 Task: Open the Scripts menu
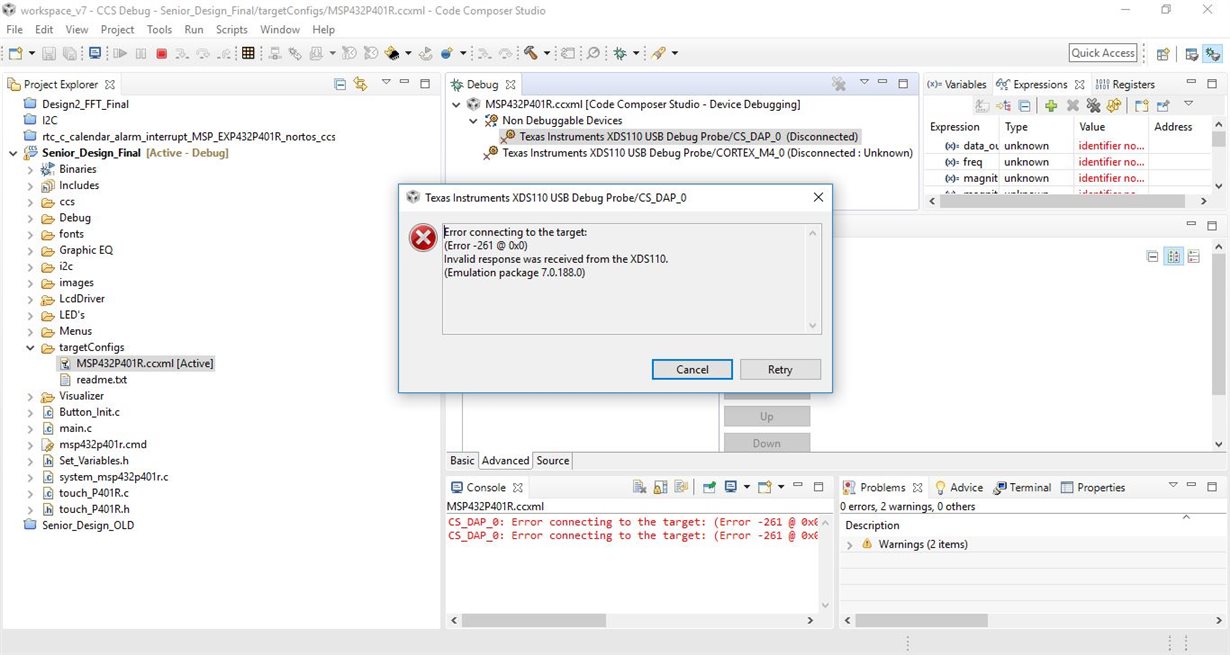click(x=232, y=29)
